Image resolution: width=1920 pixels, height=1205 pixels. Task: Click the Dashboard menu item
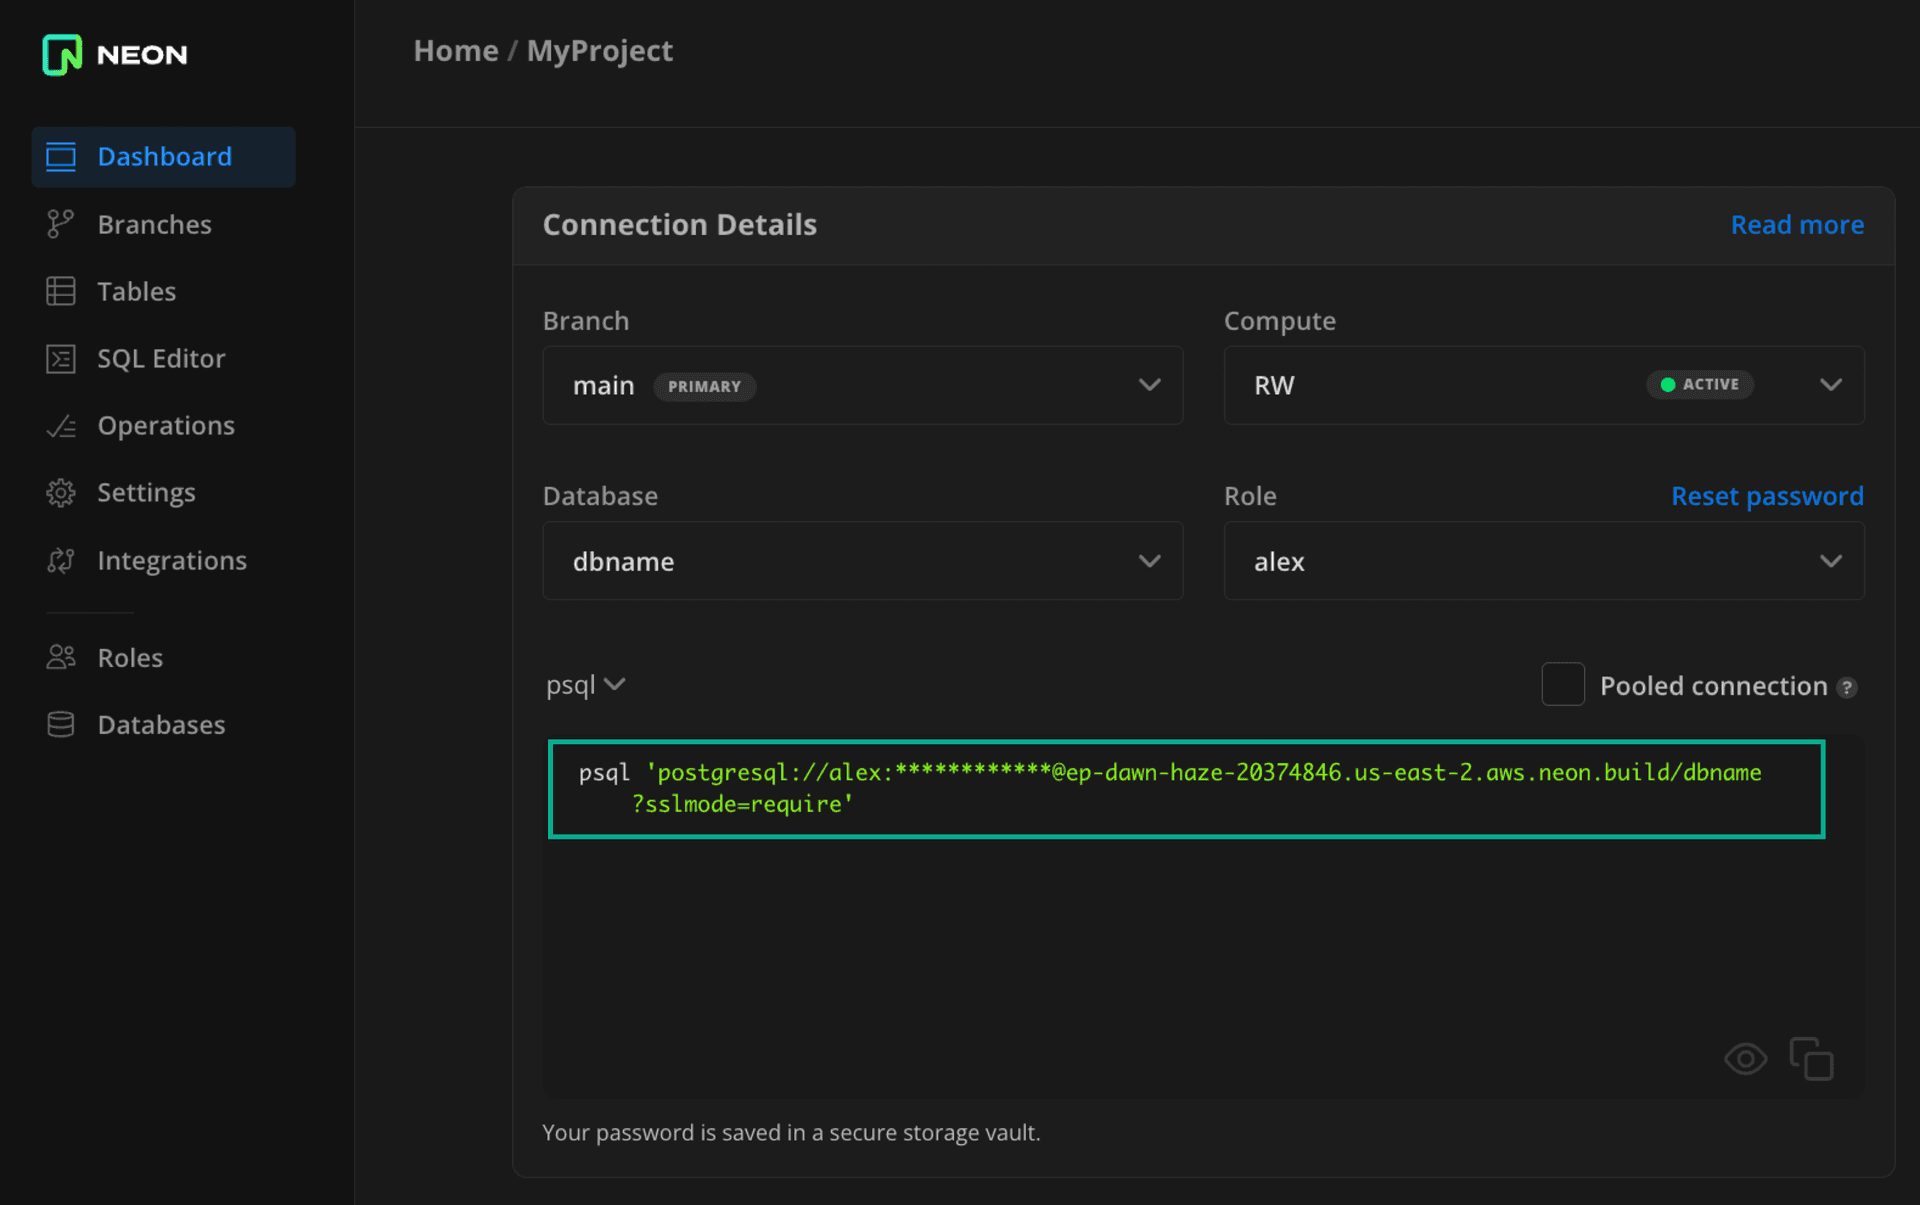pos(164,155)
